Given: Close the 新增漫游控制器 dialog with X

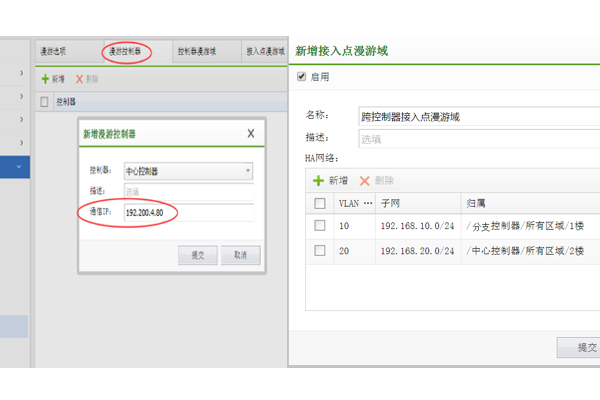Looking at the screenshot, I should click(250, 133).
